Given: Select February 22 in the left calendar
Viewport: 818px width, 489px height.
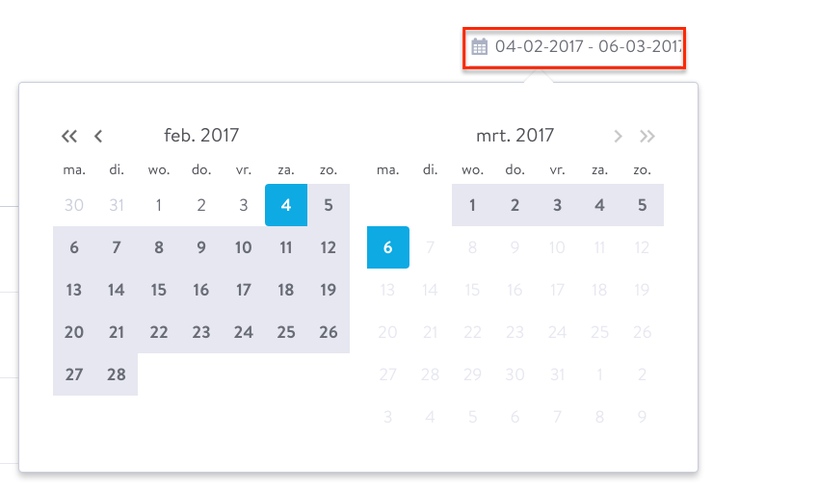Looking at the screenshot, I should pyautogui.click(x=159, y=332).
